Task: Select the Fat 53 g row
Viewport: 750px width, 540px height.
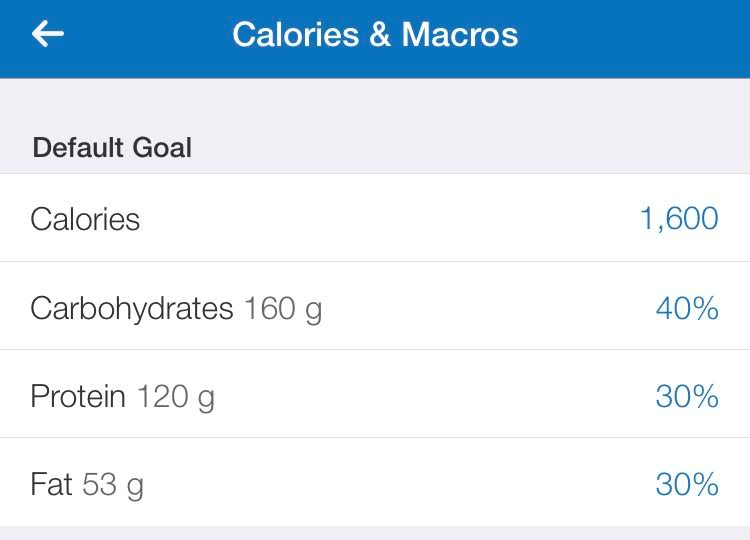Action: point(375,482)
